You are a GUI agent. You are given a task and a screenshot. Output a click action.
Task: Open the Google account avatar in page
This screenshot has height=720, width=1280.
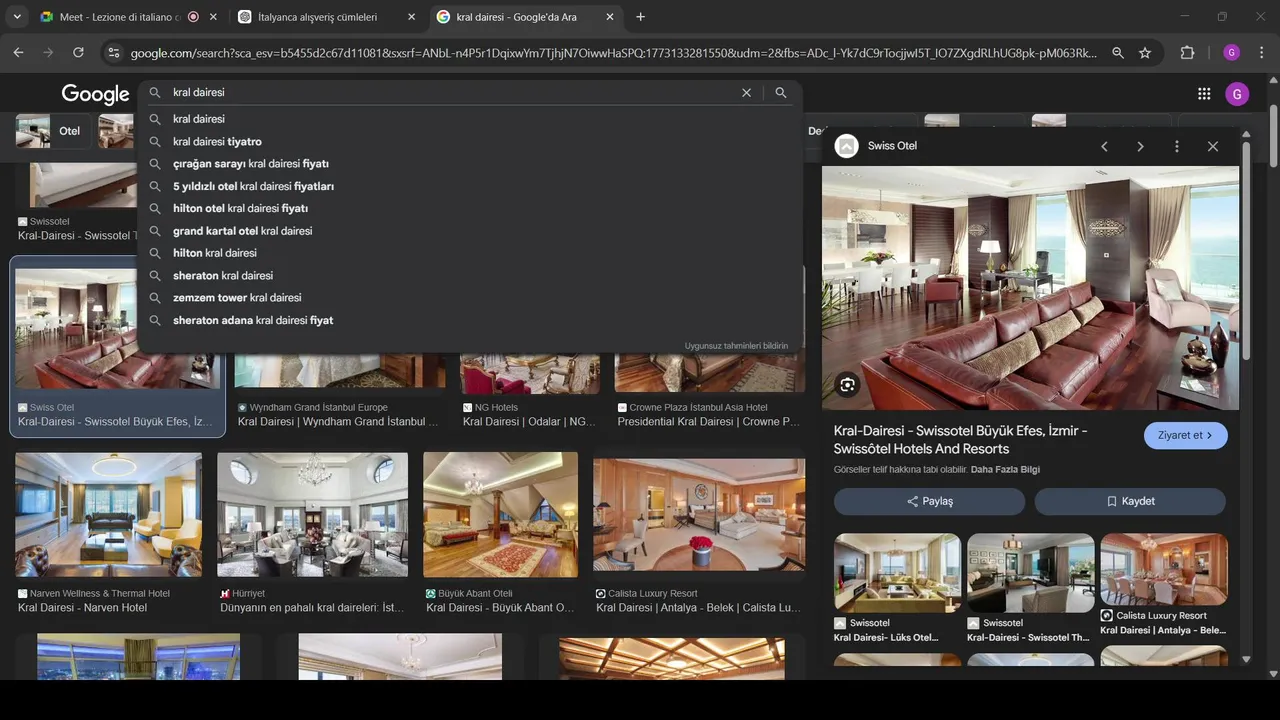pos(1237,94)
